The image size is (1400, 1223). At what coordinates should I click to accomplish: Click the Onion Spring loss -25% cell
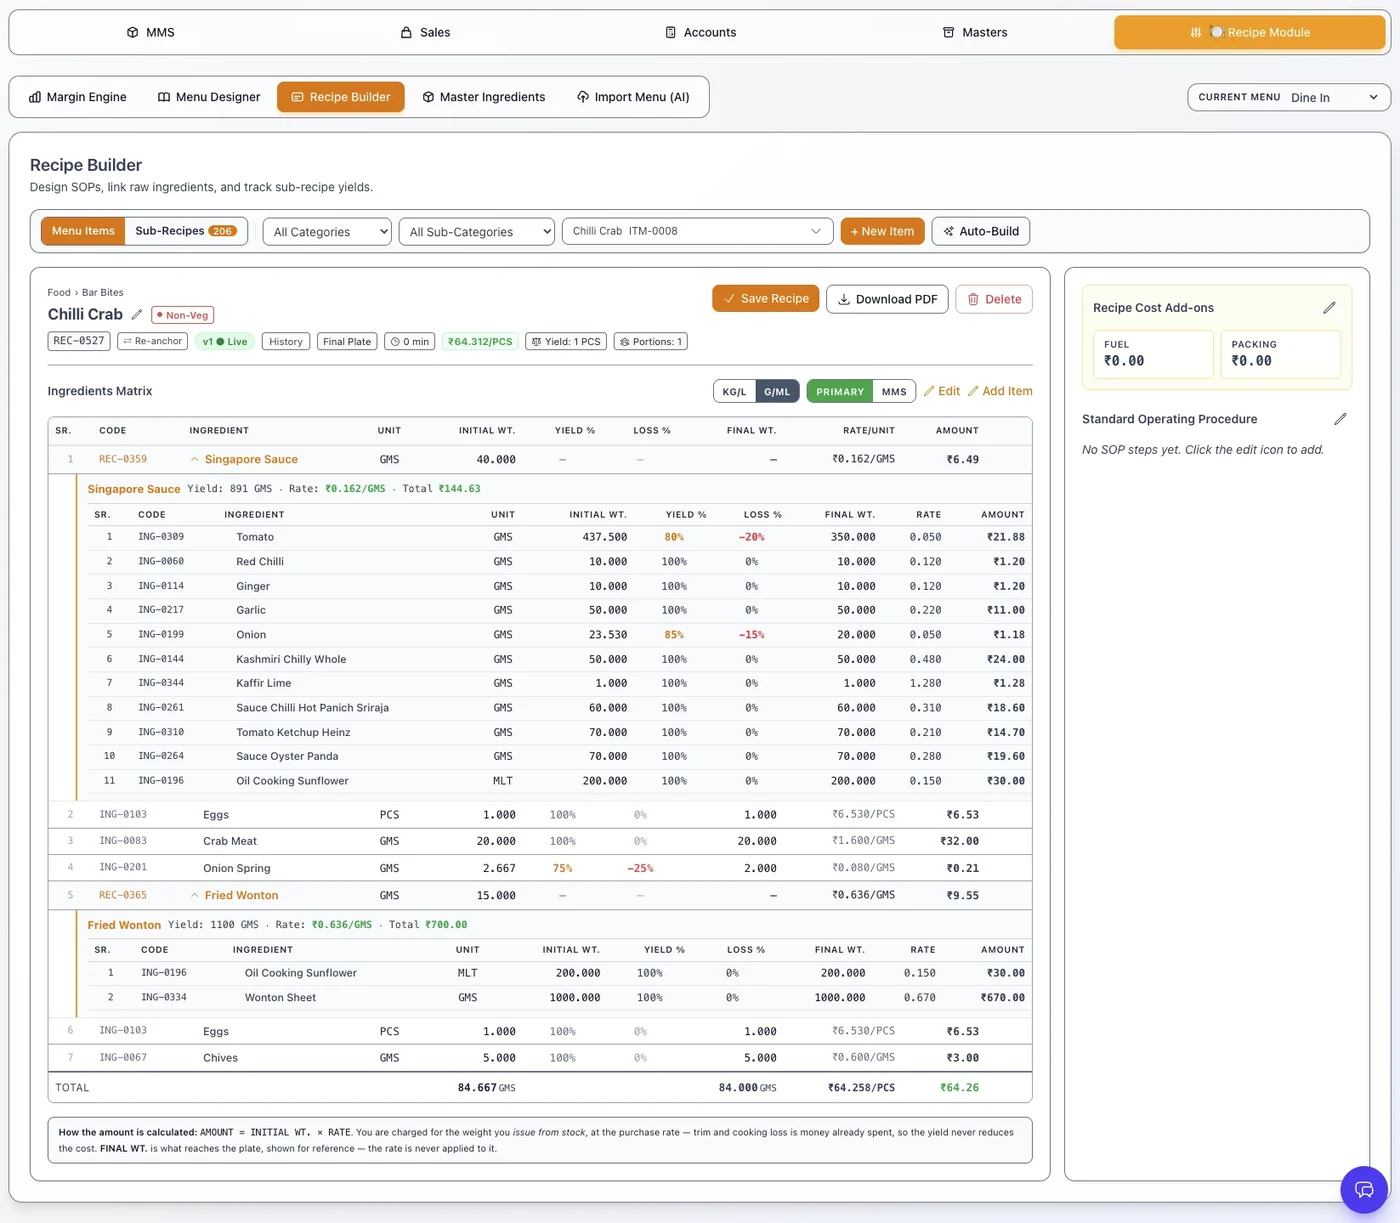(640, 868)
